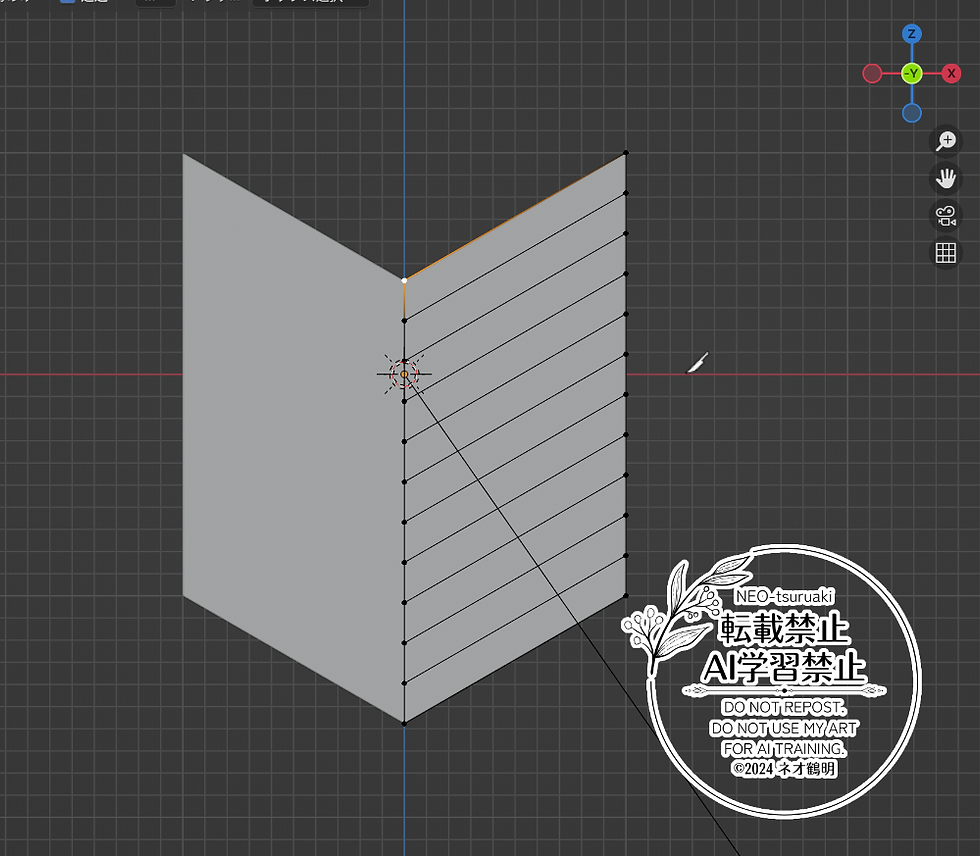Toggle the camera view icon

[946, 216]
